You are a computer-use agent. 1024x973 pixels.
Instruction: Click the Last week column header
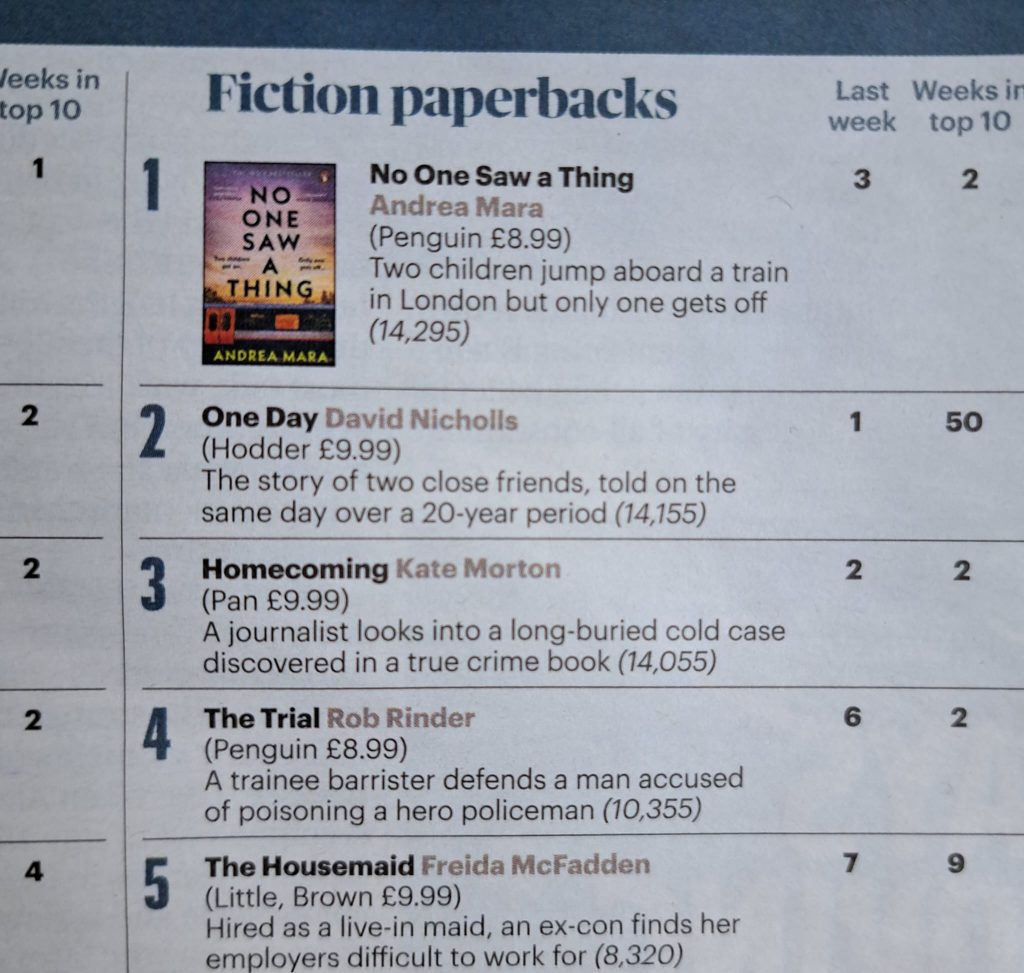point(862,106)
